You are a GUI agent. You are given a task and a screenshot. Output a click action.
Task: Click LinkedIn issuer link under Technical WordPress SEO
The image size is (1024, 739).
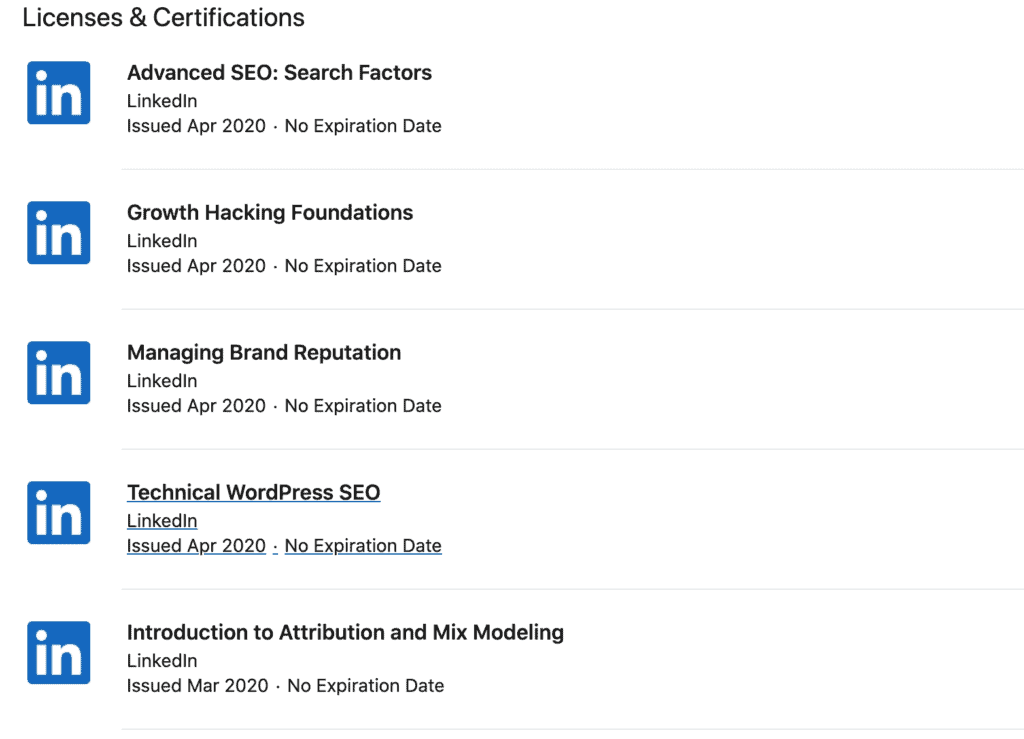[161, 521]
